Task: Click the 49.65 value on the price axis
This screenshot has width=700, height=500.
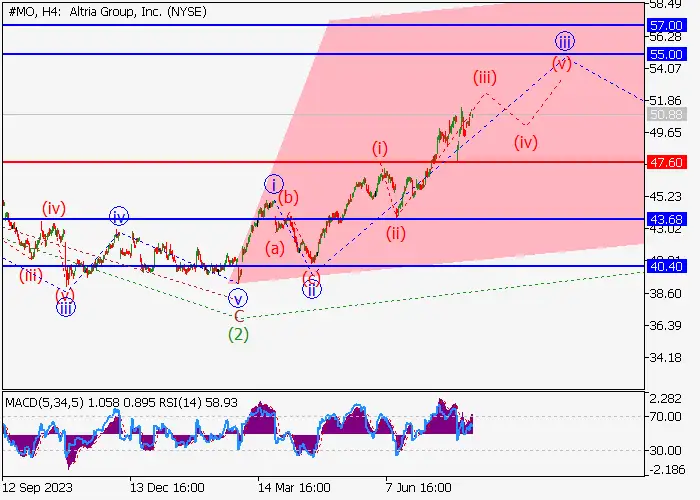Action: pos(665,133)
